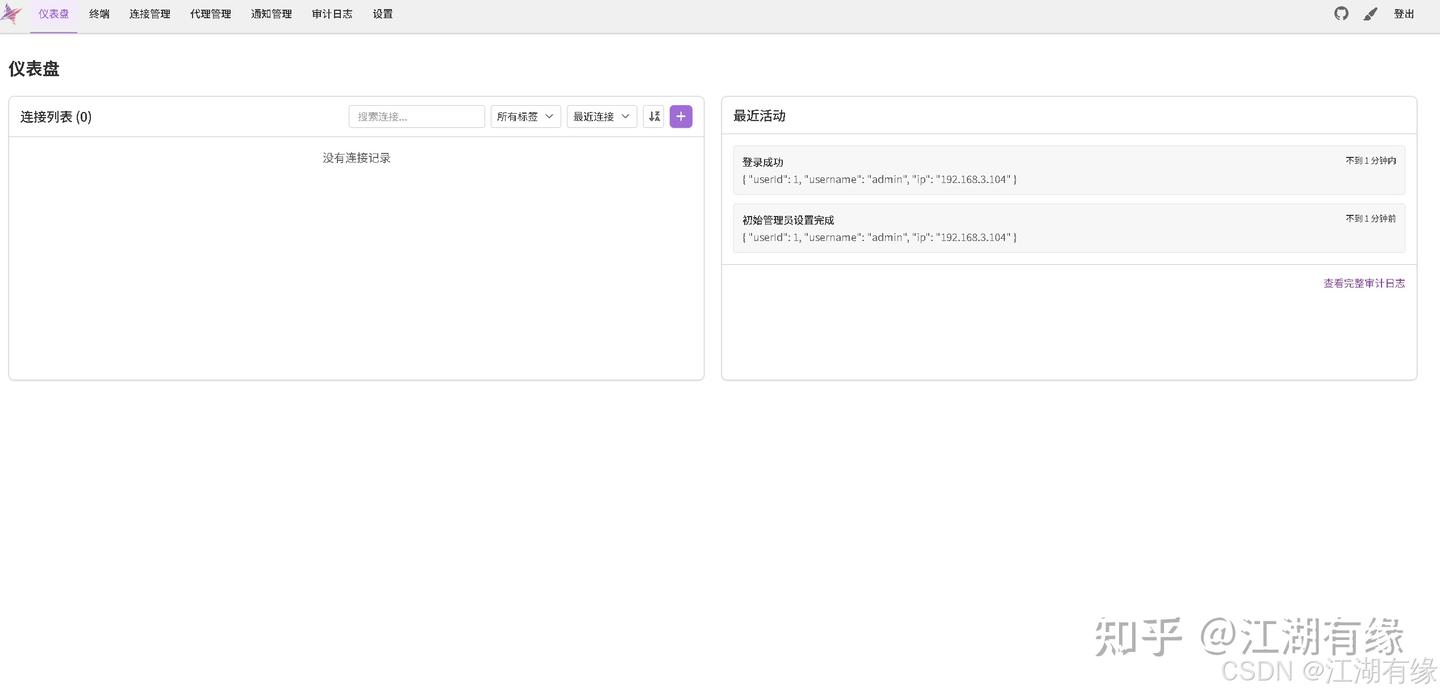Click the 初始管理员设置完成 activity entry
This screenshot has width=1440, height=694.
point(1068,228)
